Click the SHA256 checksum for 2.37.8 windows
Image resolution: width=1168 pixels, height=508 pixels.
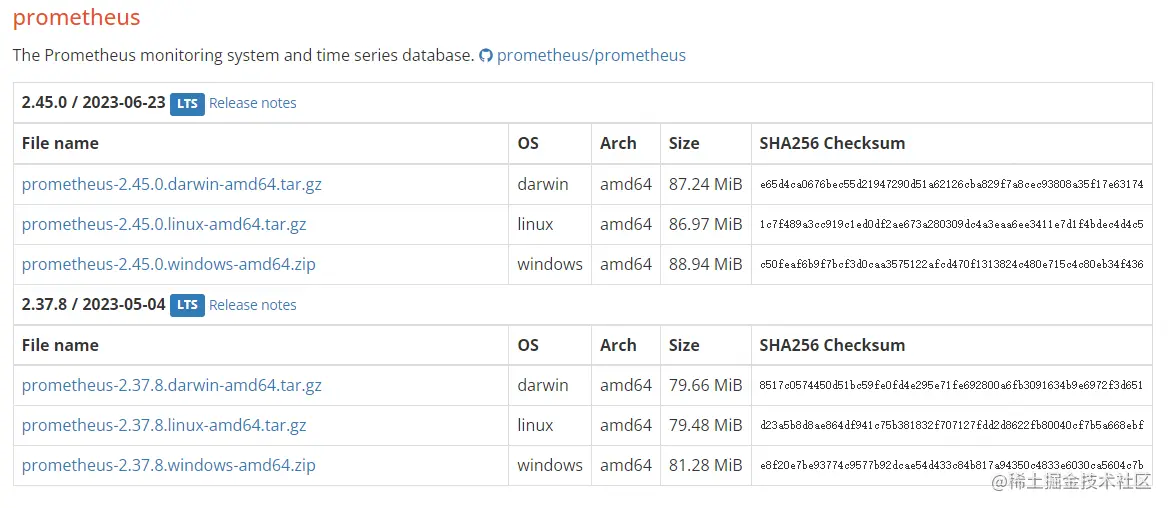pos(951,466)
